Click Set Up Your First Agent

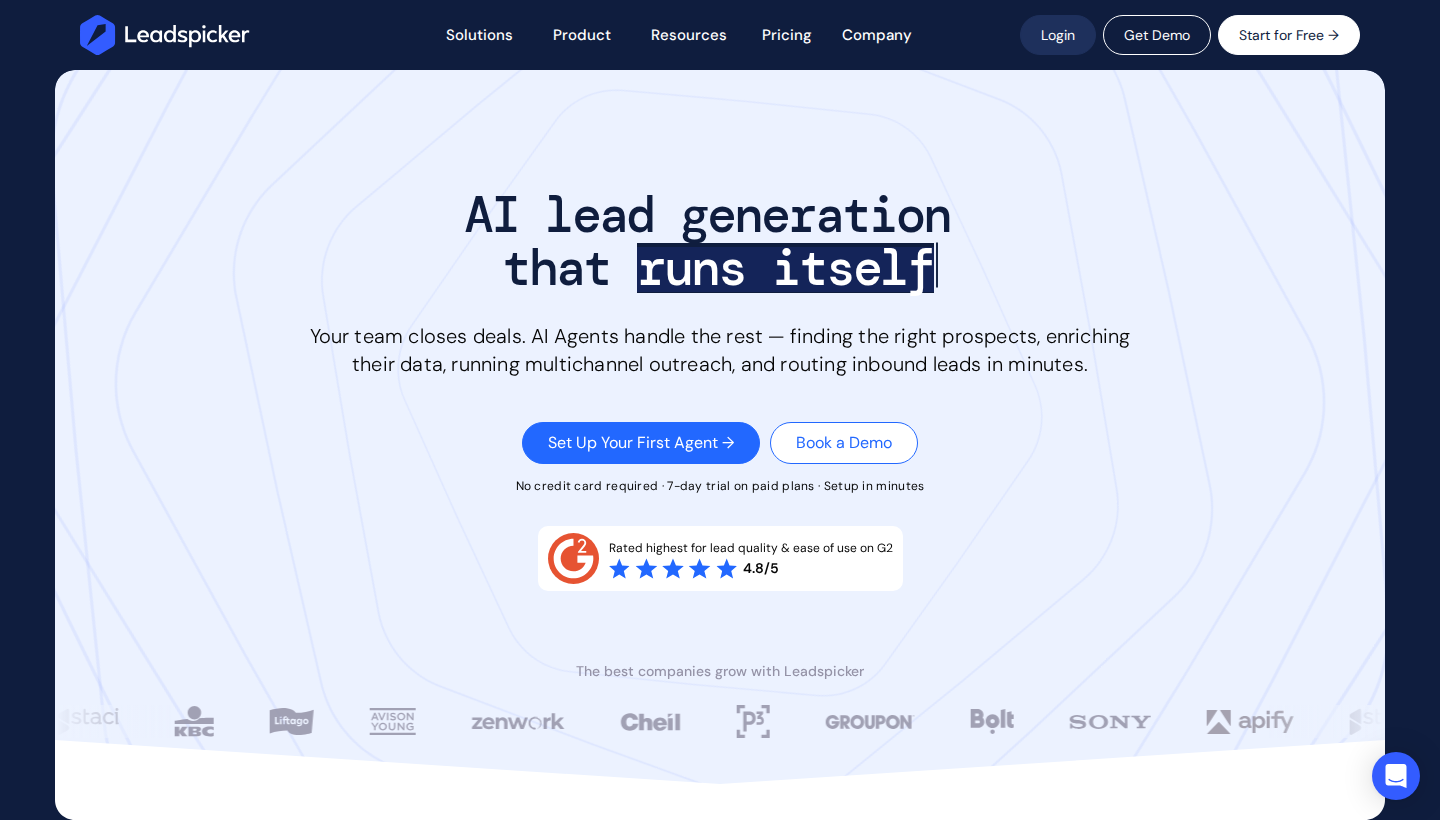pyautogui.click(x=641, y=443)
